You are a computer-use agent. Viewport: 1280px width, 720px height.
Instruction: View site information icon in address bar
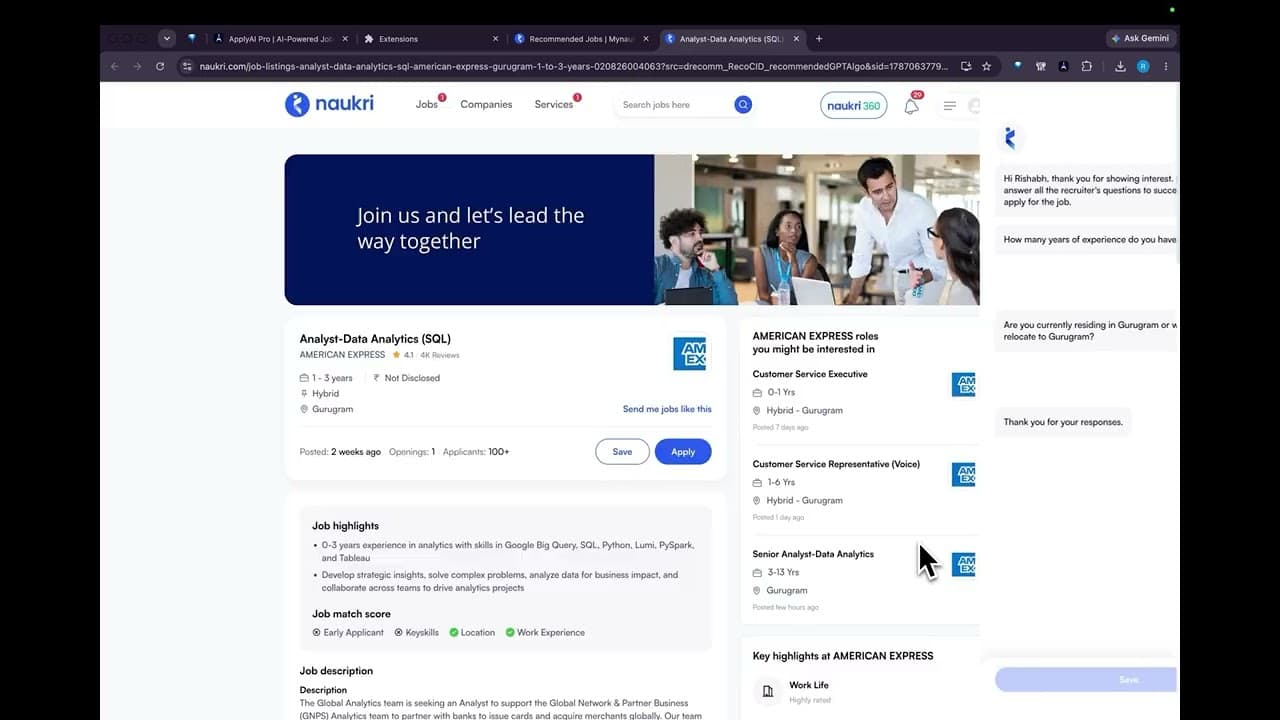pyautogui.click(x=186, y=66)
